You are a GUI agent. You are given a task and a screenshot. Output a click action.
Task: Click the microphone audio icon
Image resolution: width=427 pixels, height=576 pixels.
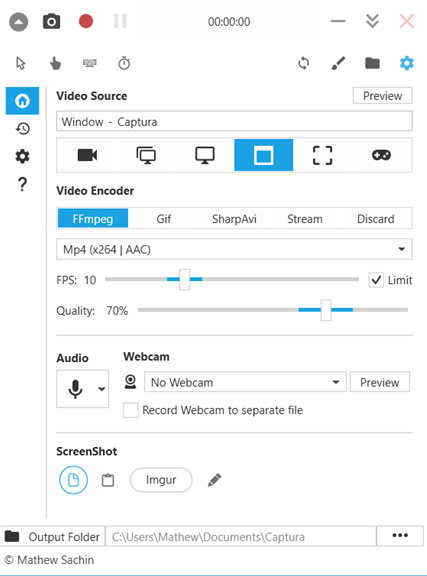point(75,389)
